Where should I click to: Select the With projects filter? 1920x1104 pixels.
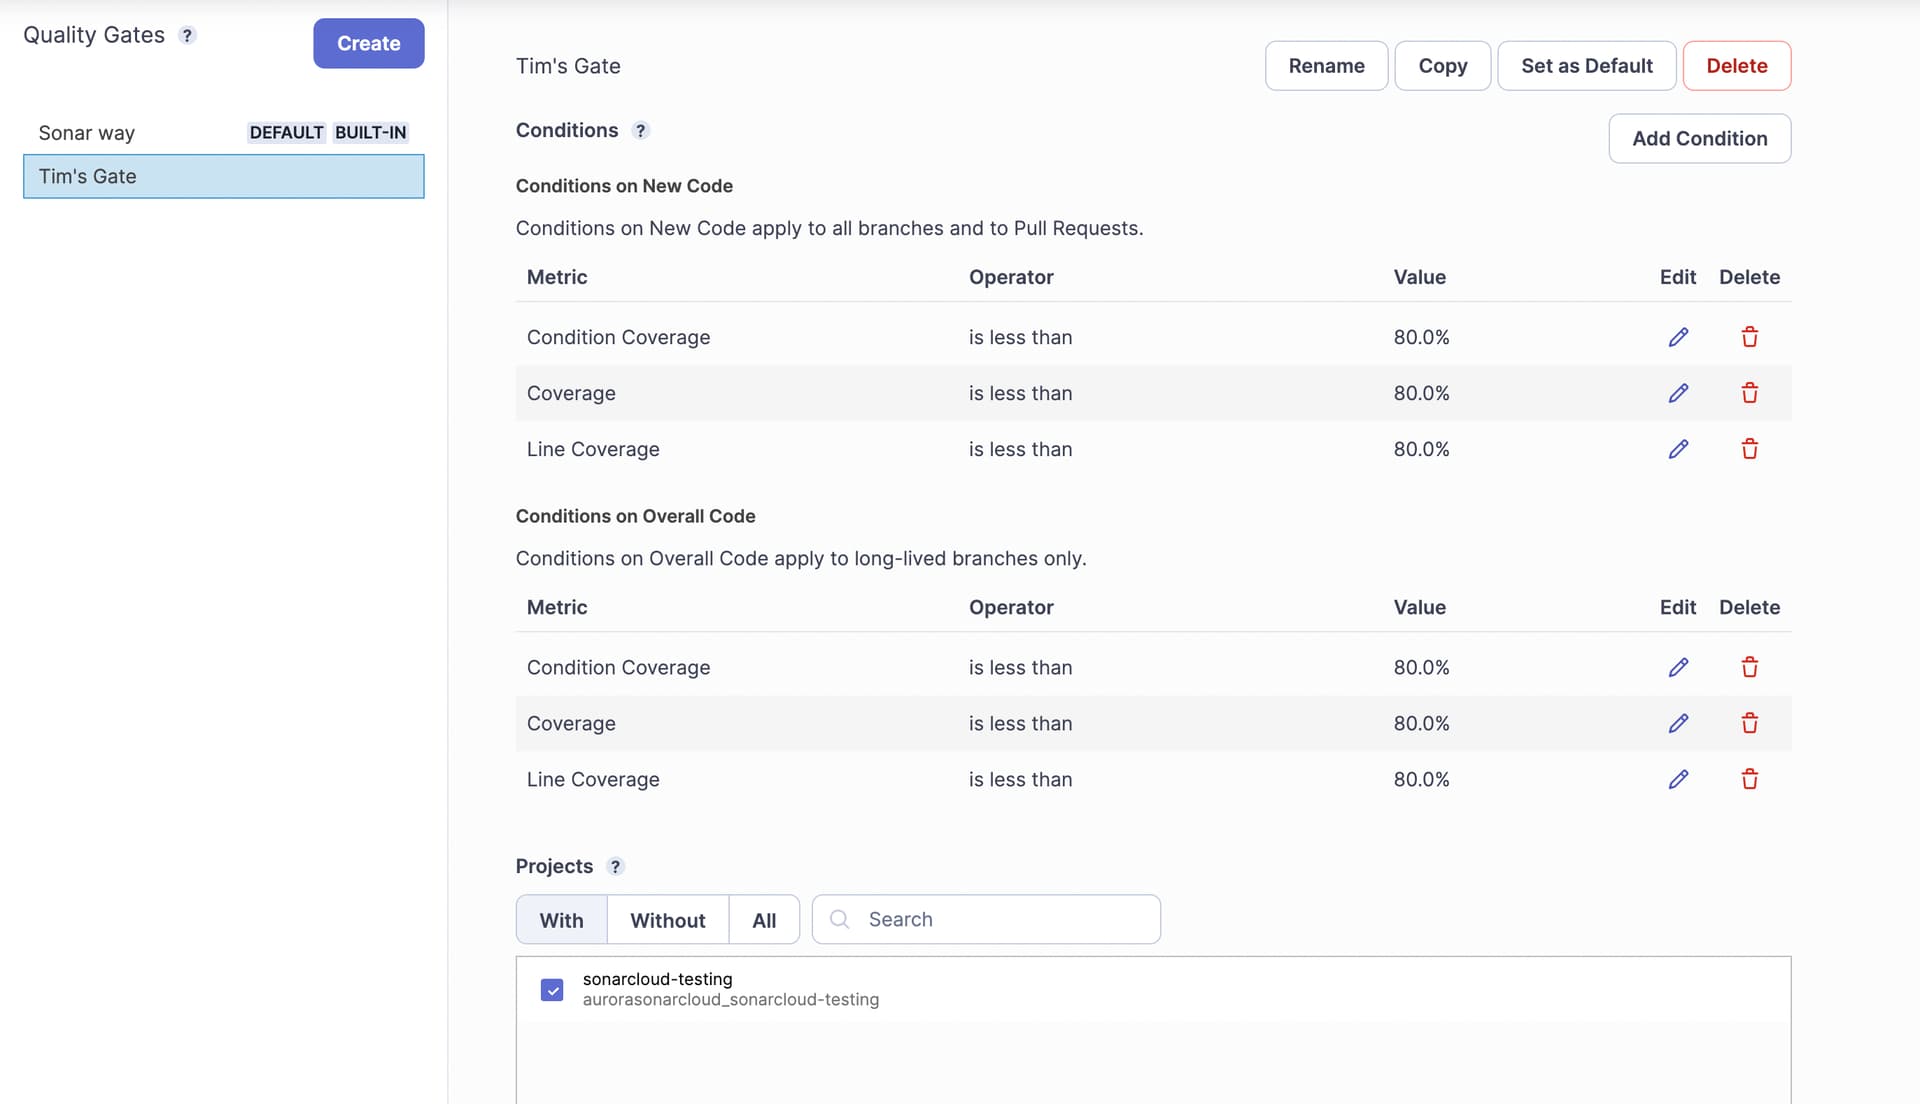pos(561,920)
